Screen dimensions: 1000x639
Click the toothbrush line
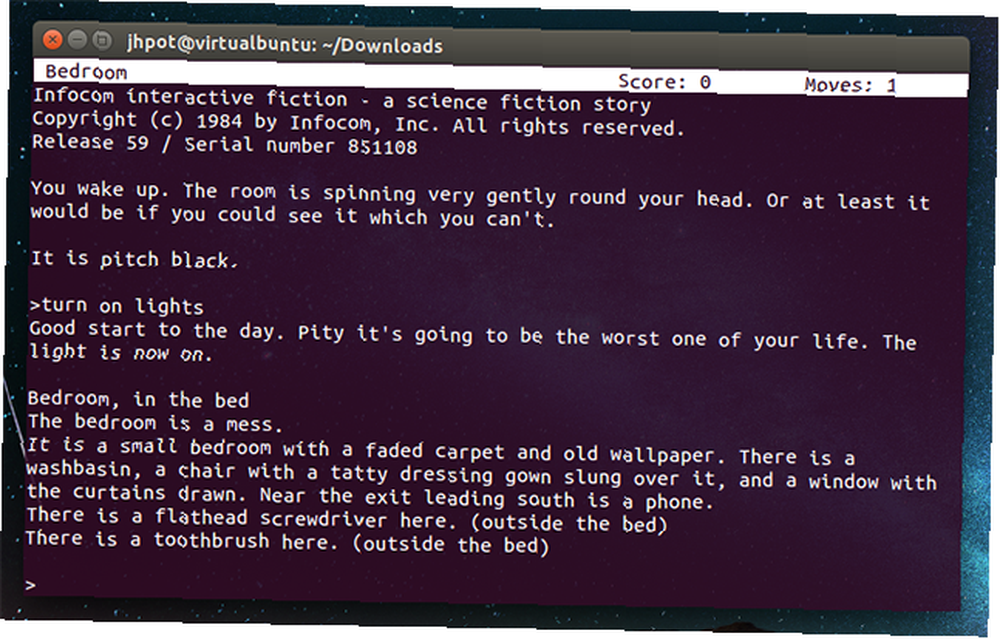pos(287,541)
